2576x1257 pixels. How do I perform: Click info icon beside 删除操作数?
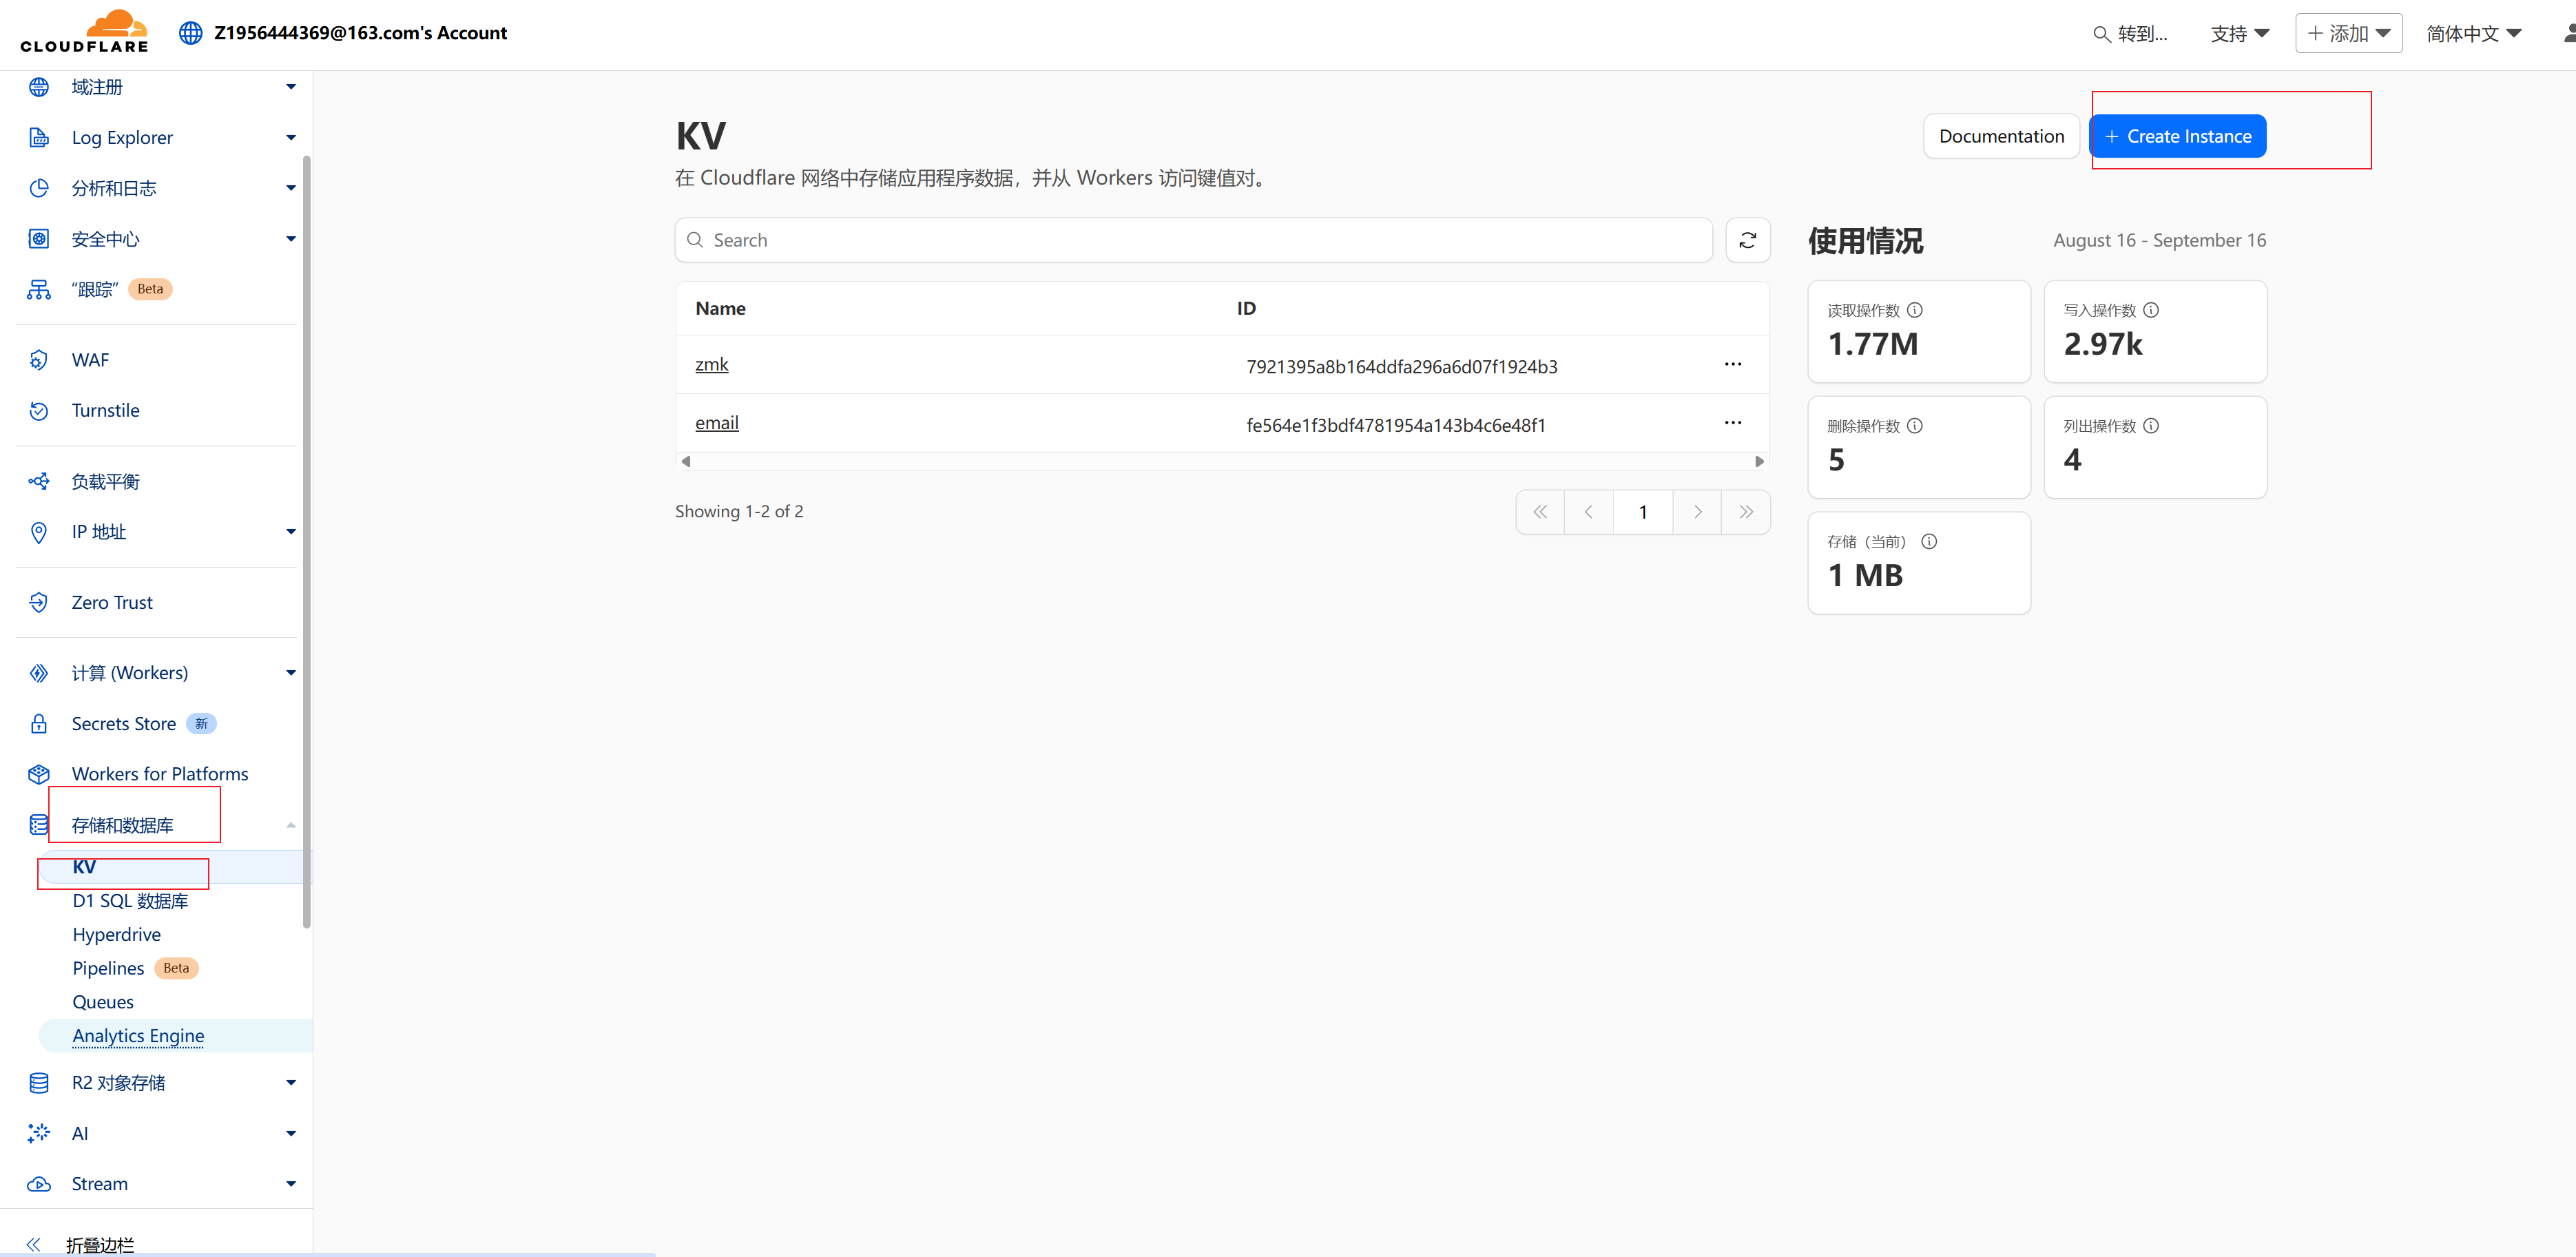[x=1914, y=426]
